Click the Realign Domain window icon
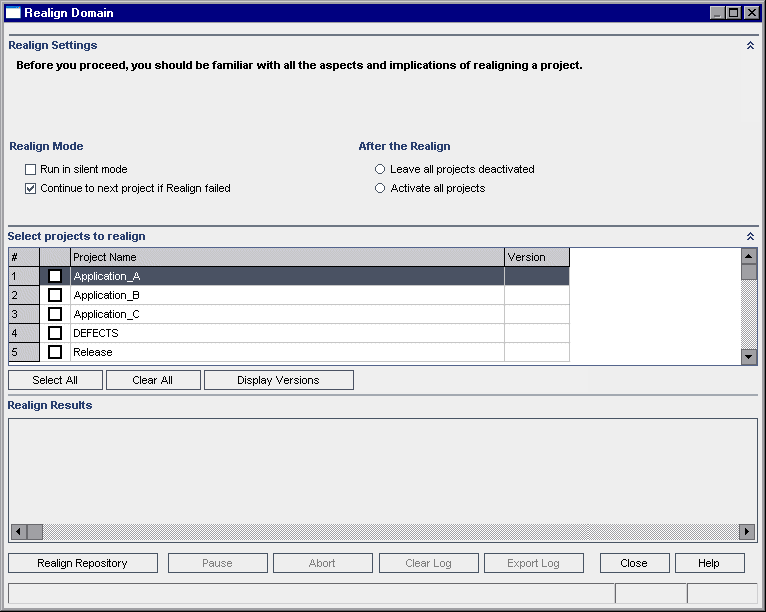Image resolution: width=766 pixels, height=612 pixels. (13, 13)
